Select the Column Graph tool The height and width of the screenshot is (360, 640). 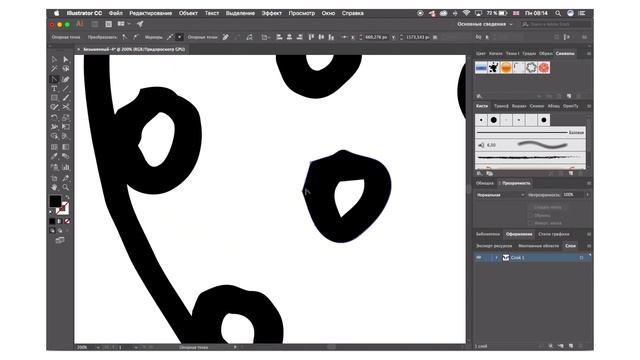(x=65, y=167)
